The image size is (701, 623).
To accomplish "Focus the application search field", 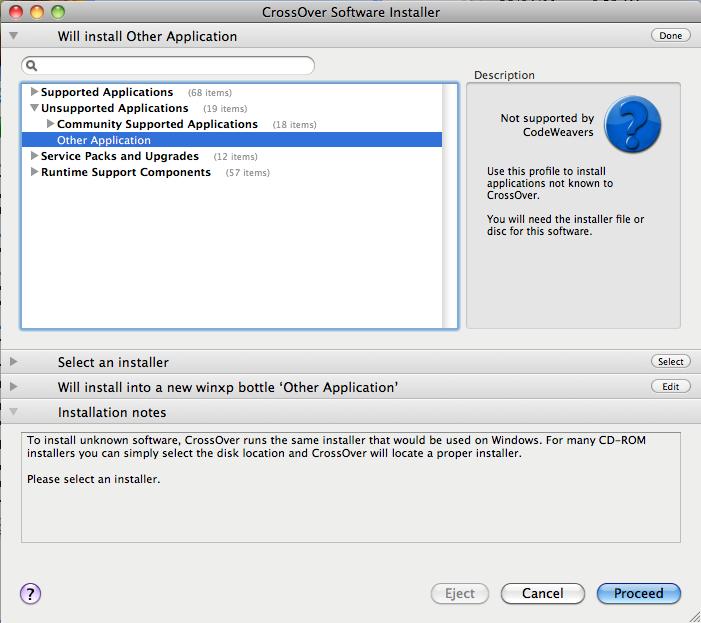I will (x=168, y=66).
